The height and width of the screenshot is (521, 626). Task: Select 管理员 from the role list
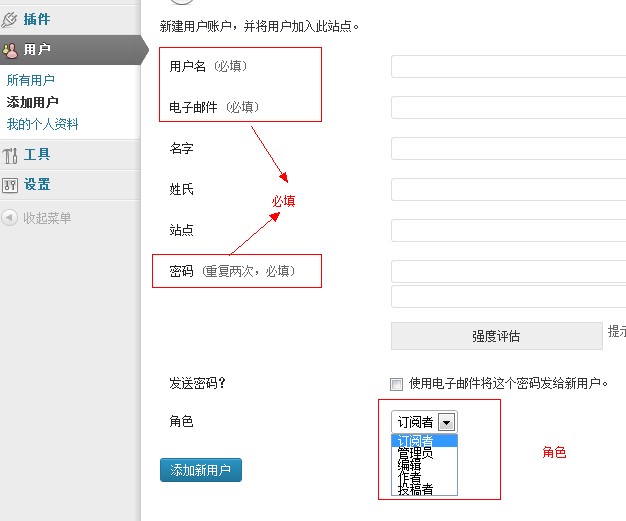(x=416, y=453)
